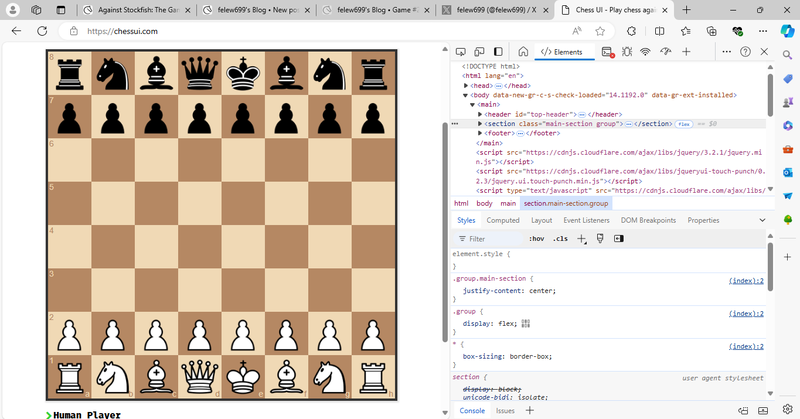Open the Performance gauge icon in DevTools
Image resolution: width=800 pixels, height=419 pixels.
(x=666, y=52)
